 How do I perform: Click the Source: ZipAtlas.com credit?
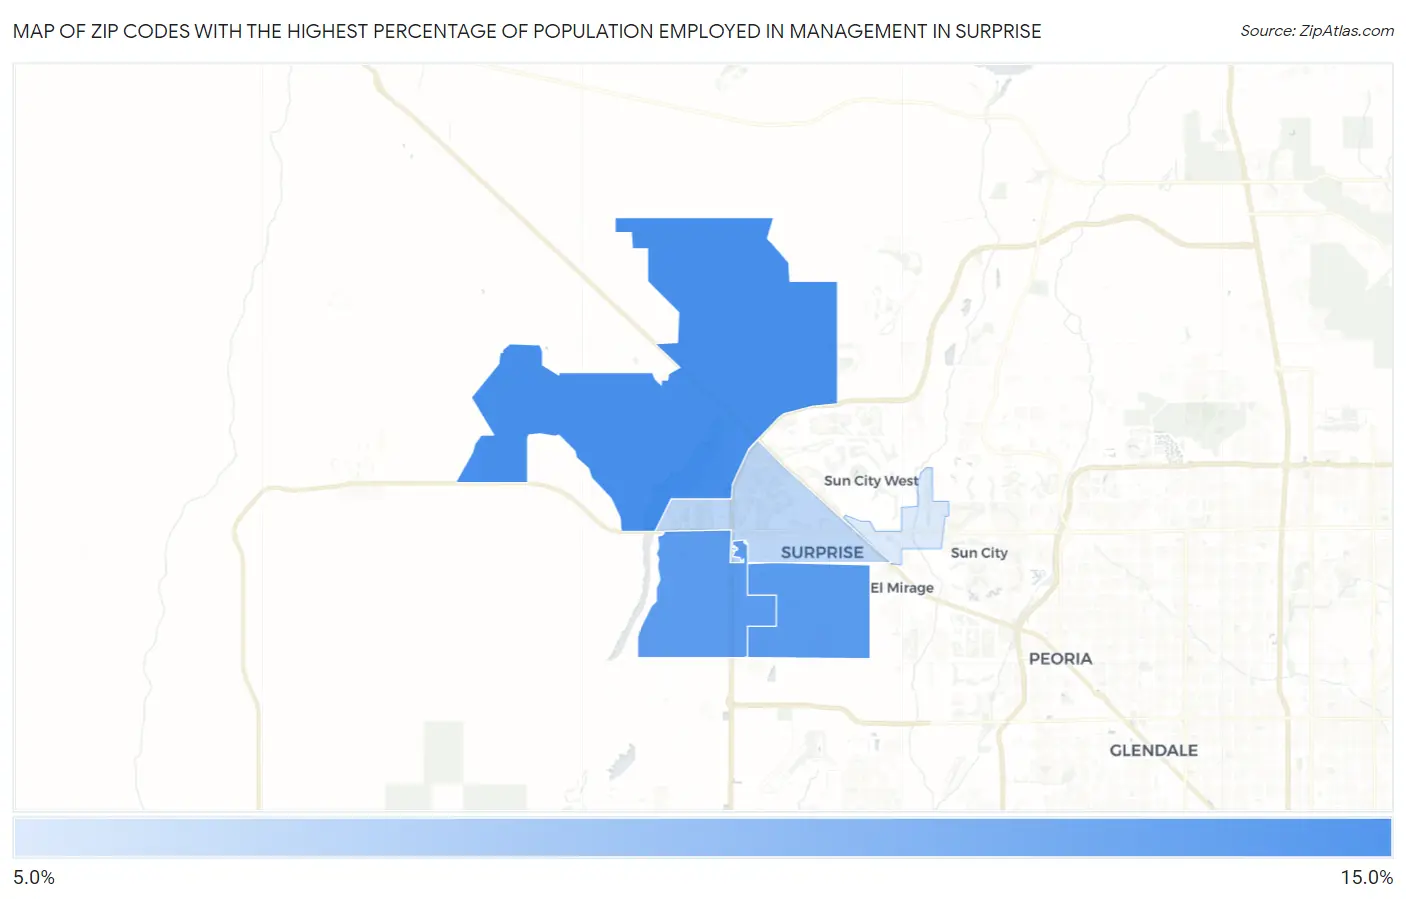click(x=1317, y=31)
